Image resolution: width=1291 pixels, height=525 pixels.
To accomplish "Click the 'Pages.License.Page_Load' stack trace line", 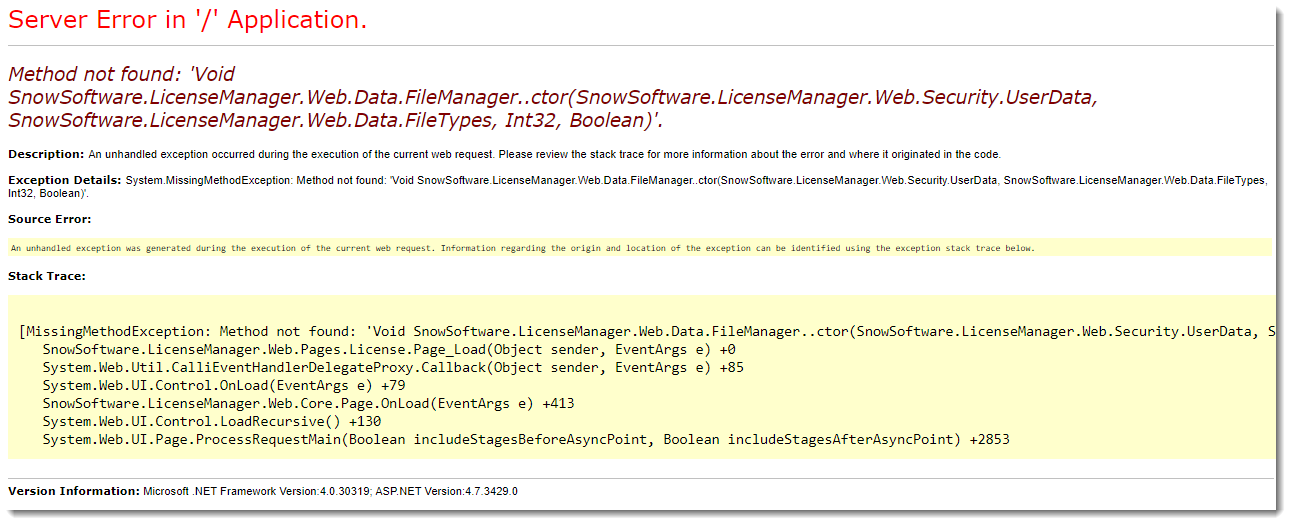I will tap(389, 349).
